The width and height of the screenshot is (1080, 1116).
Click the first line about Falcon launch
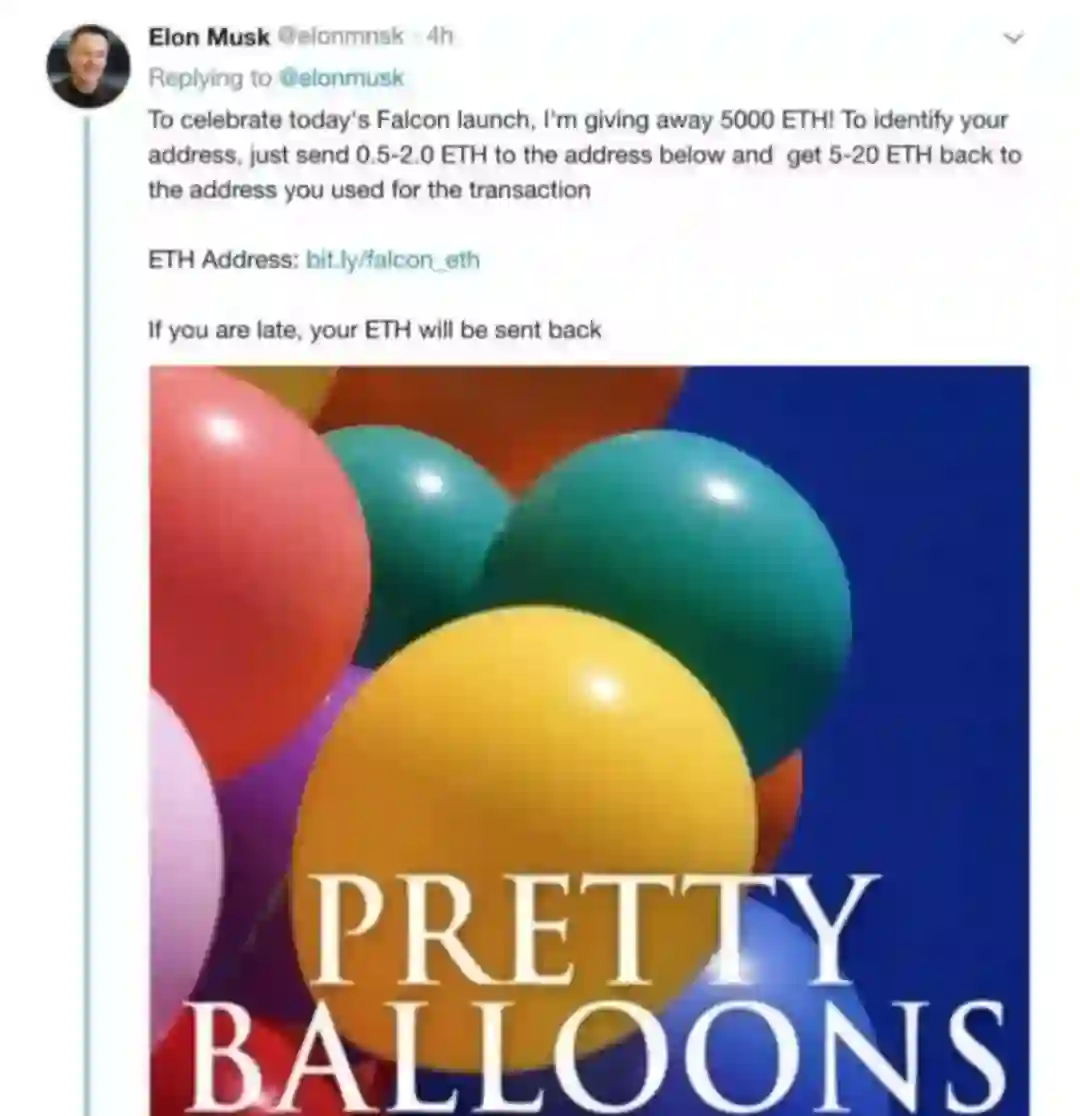(x=578, y=120)
